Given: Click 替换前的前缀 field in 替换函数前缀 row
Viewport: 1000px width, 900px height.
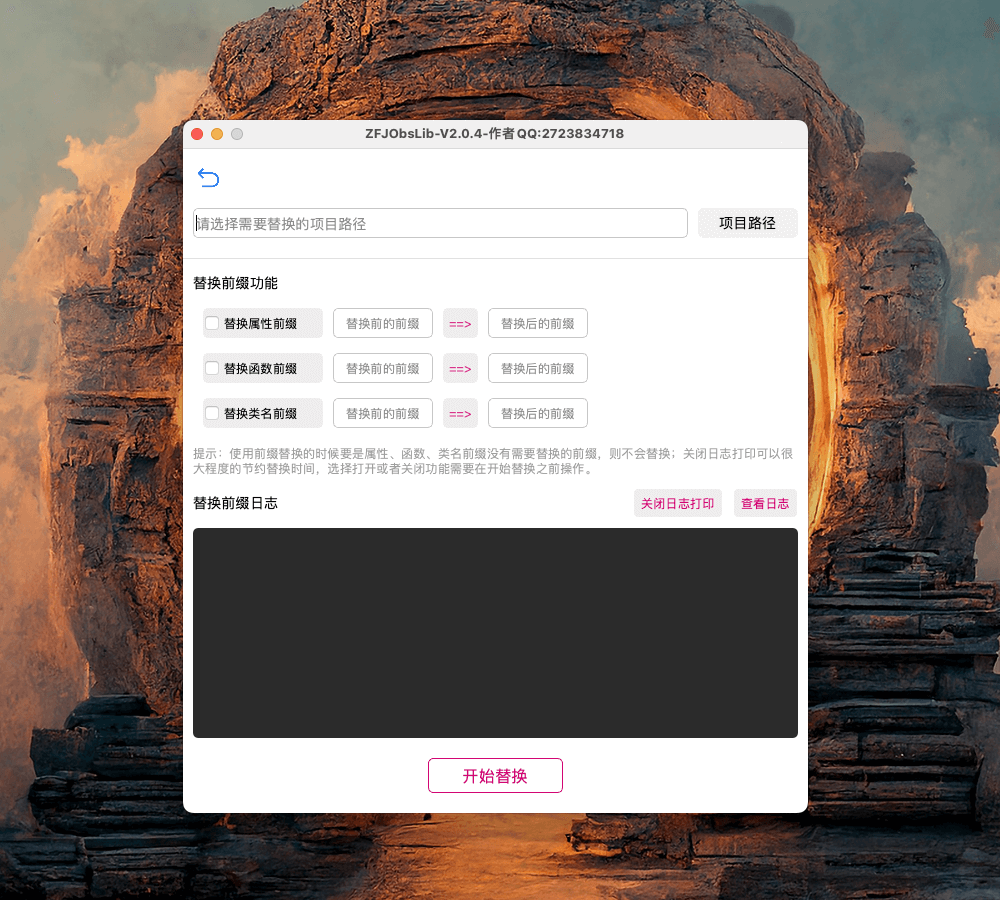Looking at the screenshot, I should [x=383, y=368].
